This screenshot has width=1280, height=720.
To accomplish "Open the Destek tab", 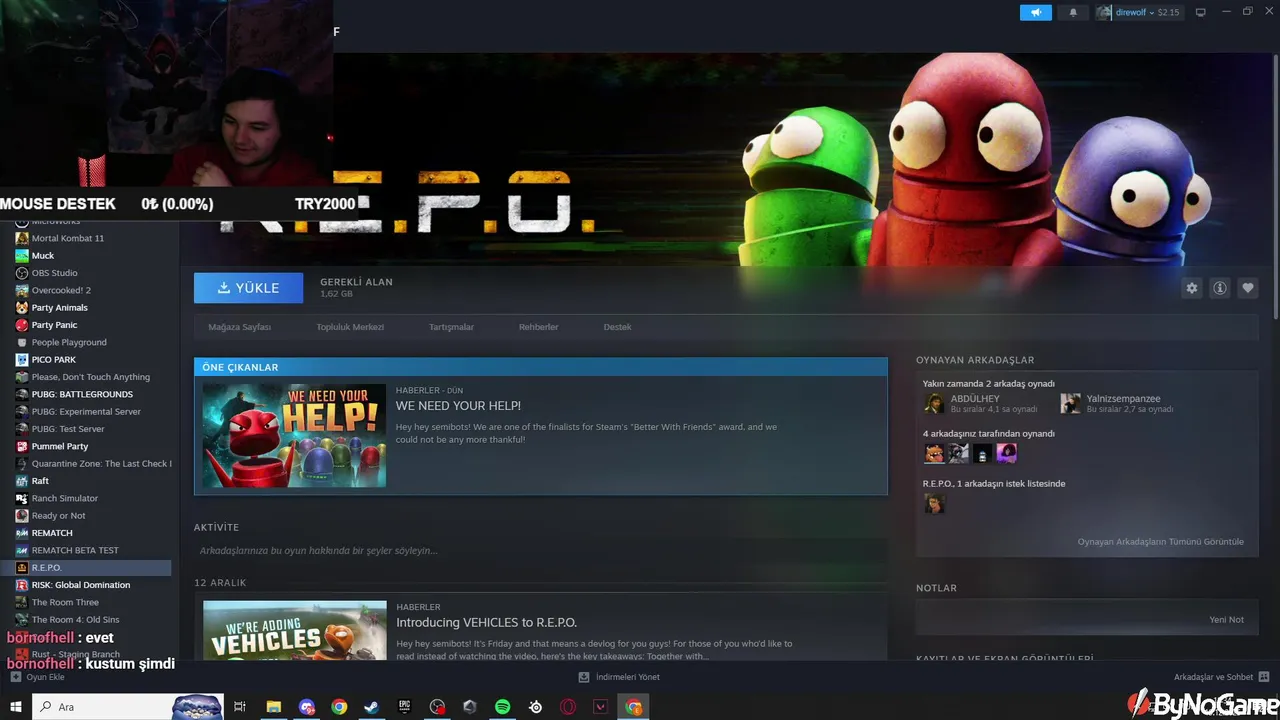I will 617,327.
